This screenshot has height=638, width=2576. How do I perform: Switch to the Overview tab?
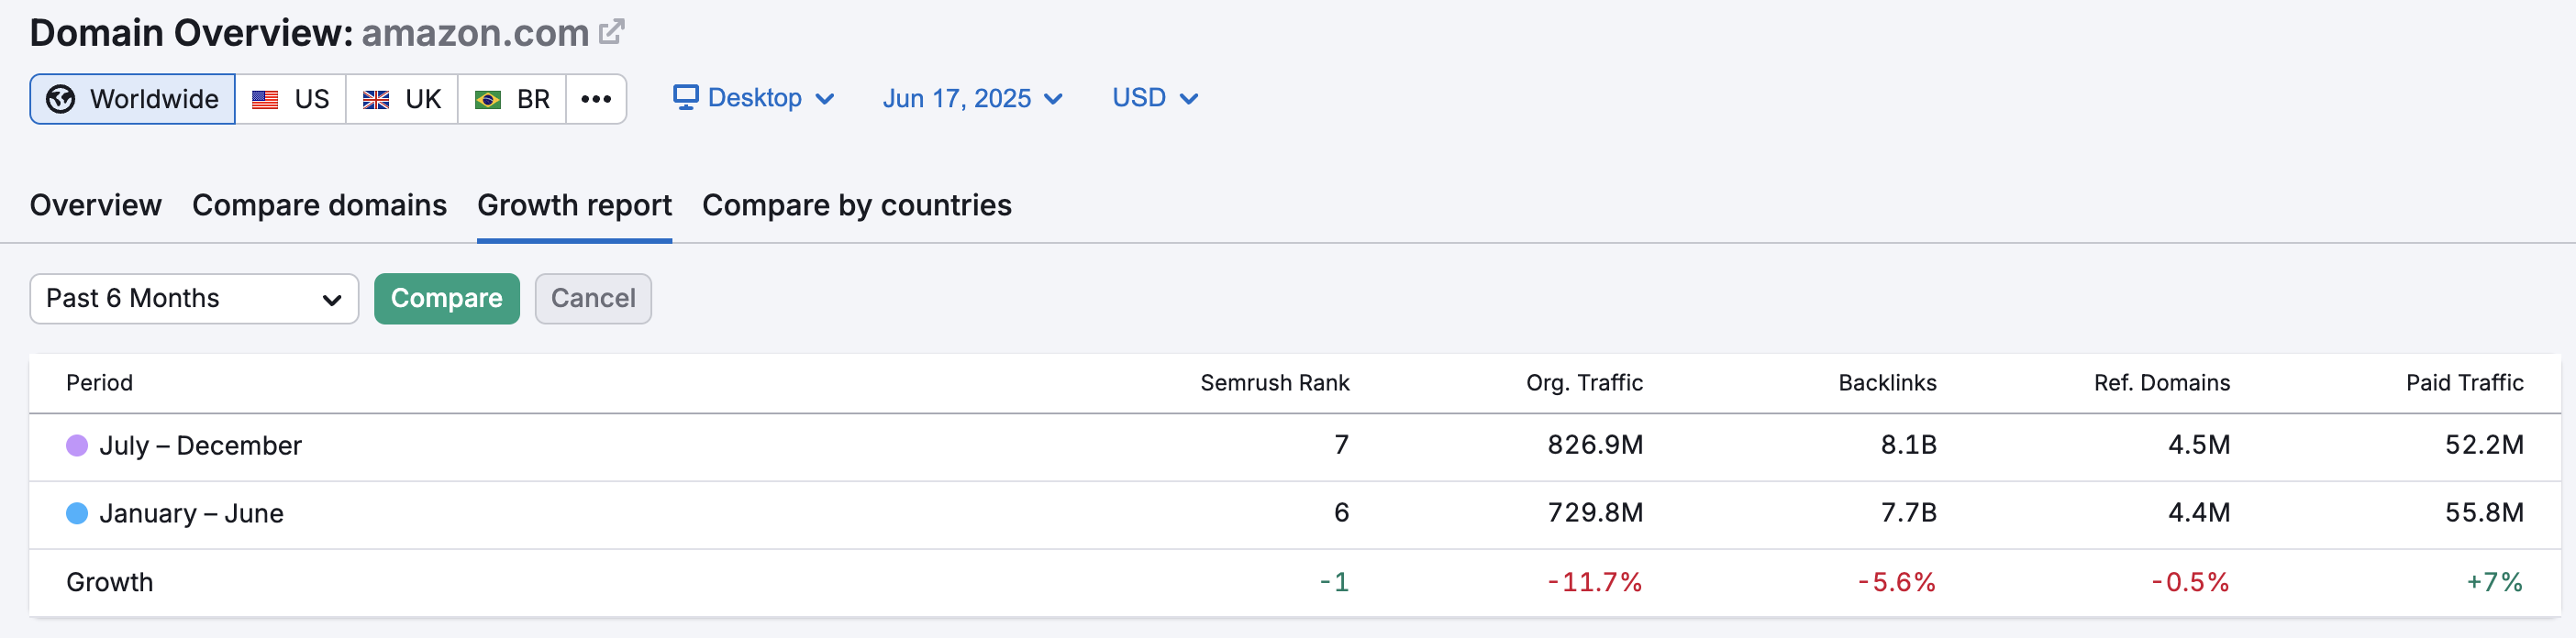[x=96, y=205]
